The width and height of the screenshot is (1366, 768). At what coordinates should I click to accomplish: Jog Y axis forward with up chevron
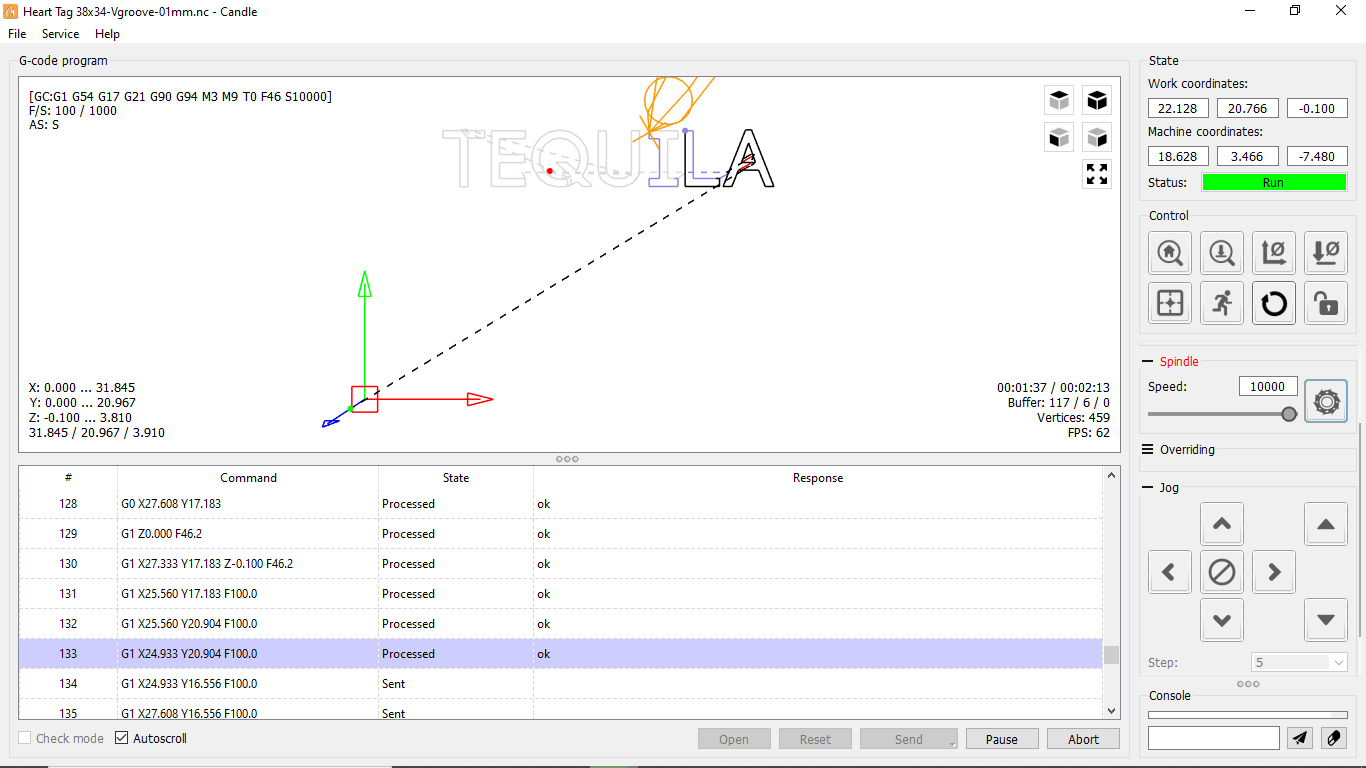pos(1222,524)
